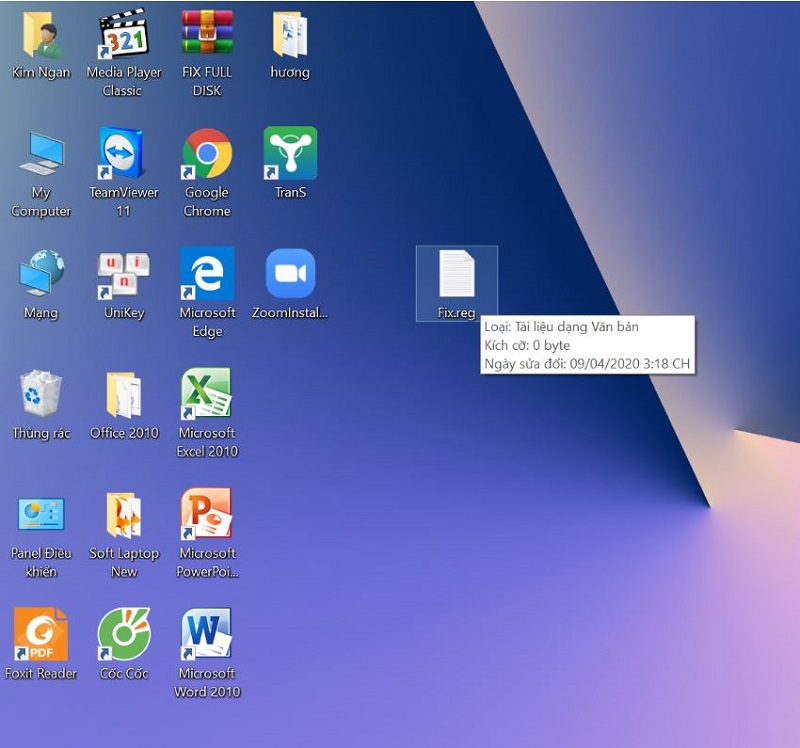Select the Mạng network icon
Screen dimensions: 800x748
(42, 273)
